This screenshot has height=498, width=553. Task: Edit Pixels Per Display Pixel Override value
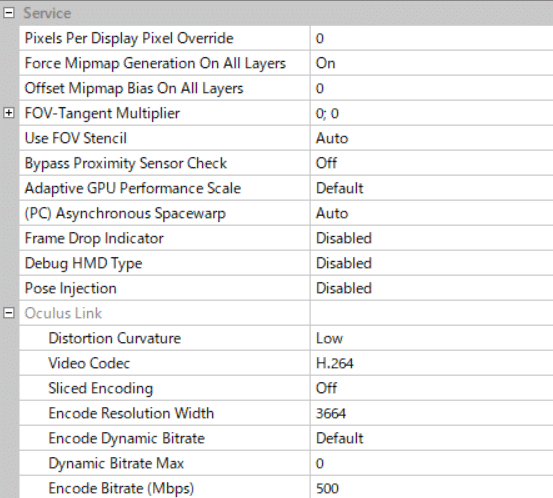point(432,38)
